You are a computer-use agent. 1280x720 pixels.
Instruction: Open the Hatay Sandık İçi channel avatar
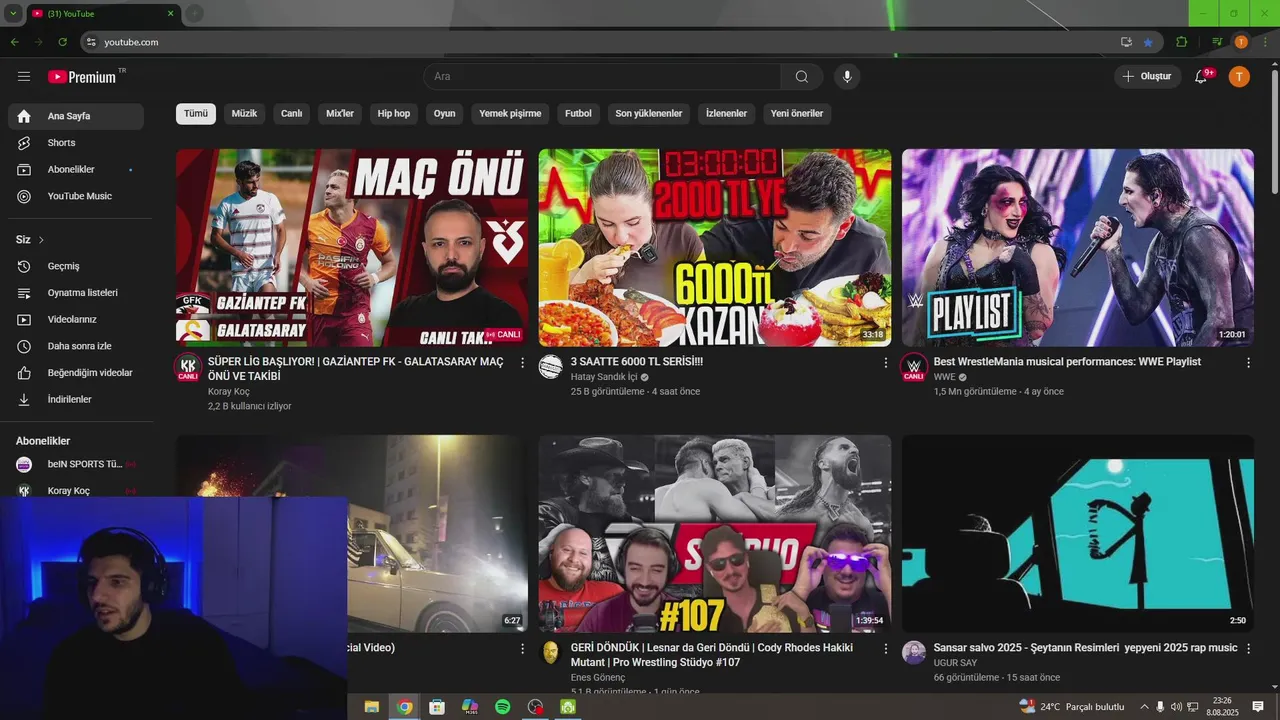(551, 367)
